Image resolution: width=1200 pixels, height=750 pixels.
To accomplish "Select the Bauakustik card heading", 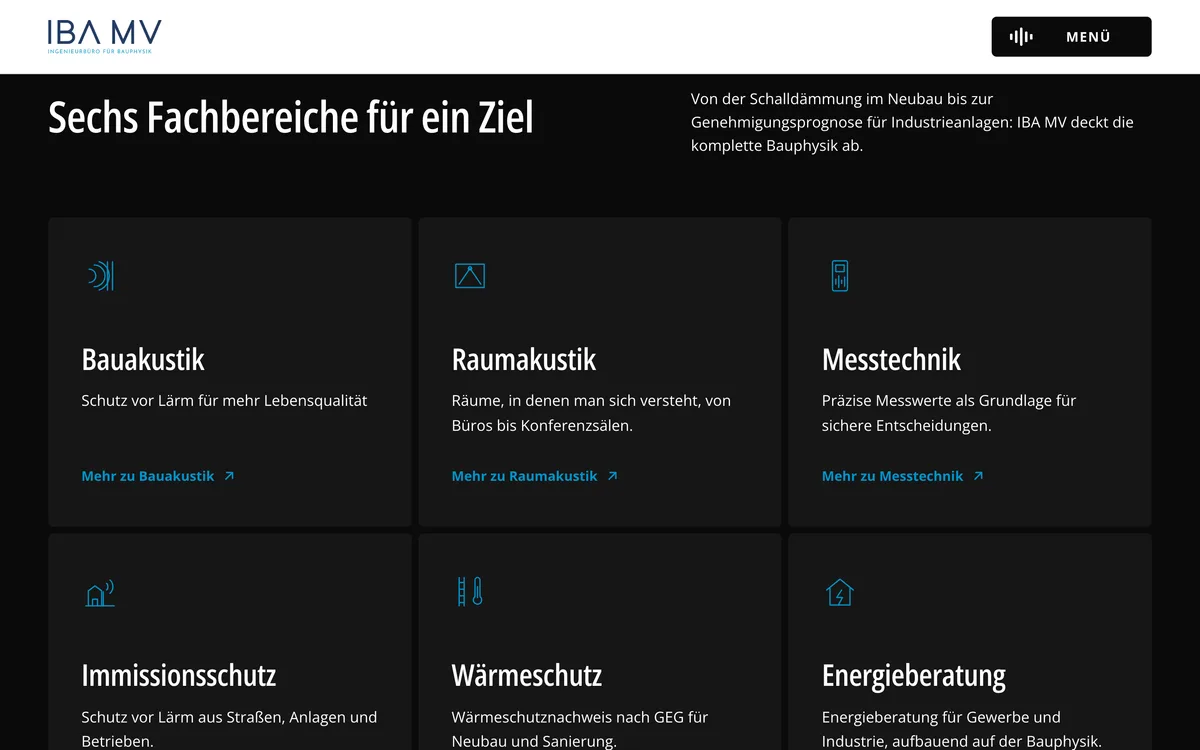I will (x=143, y=359).
